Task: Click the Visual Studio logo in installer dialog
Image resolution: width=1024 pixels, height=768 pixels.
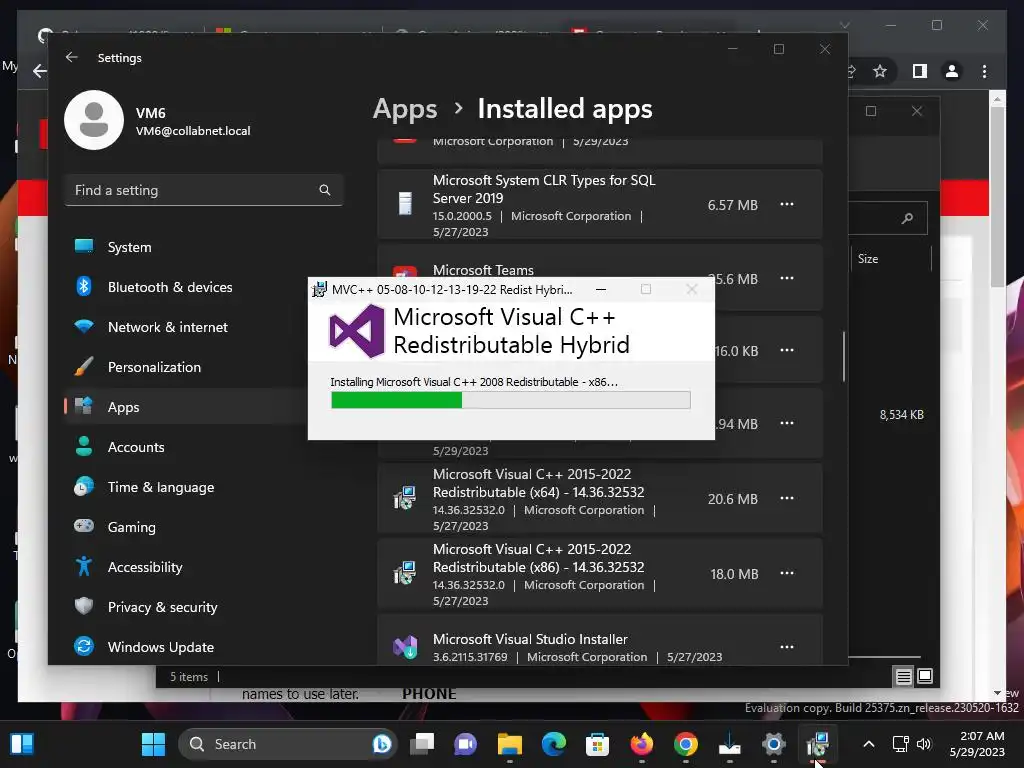Action: 357,331
